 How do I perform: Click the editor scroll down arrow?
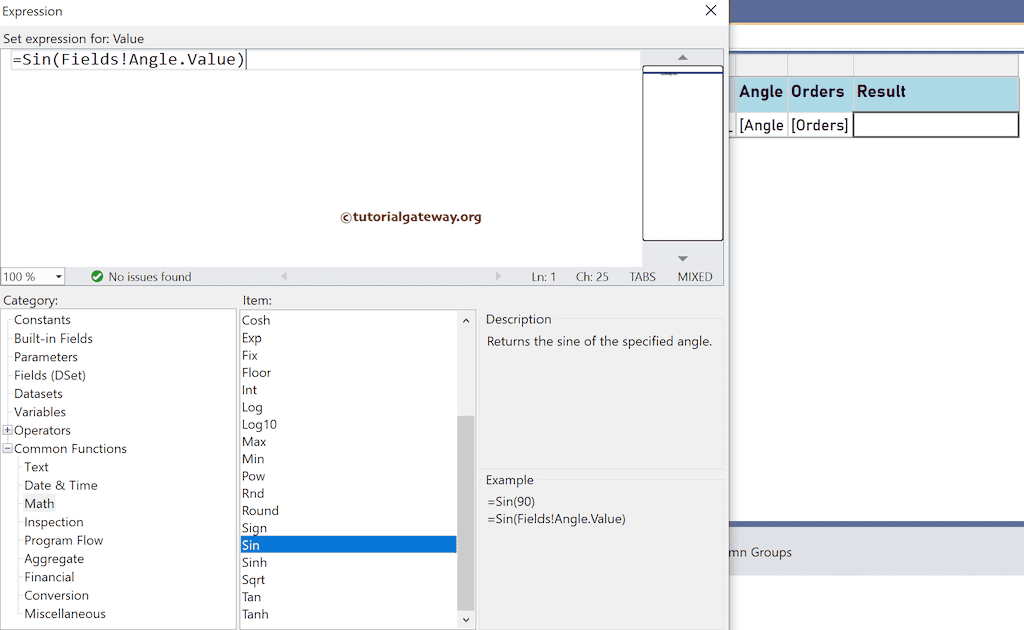click(682, 259)
